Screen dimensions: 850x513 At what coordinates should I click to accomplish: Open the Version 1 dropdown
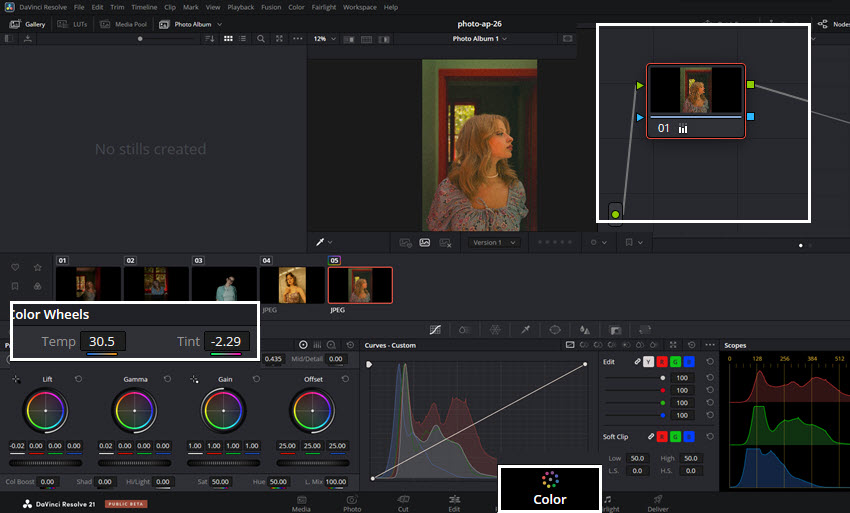pos(494,242)
